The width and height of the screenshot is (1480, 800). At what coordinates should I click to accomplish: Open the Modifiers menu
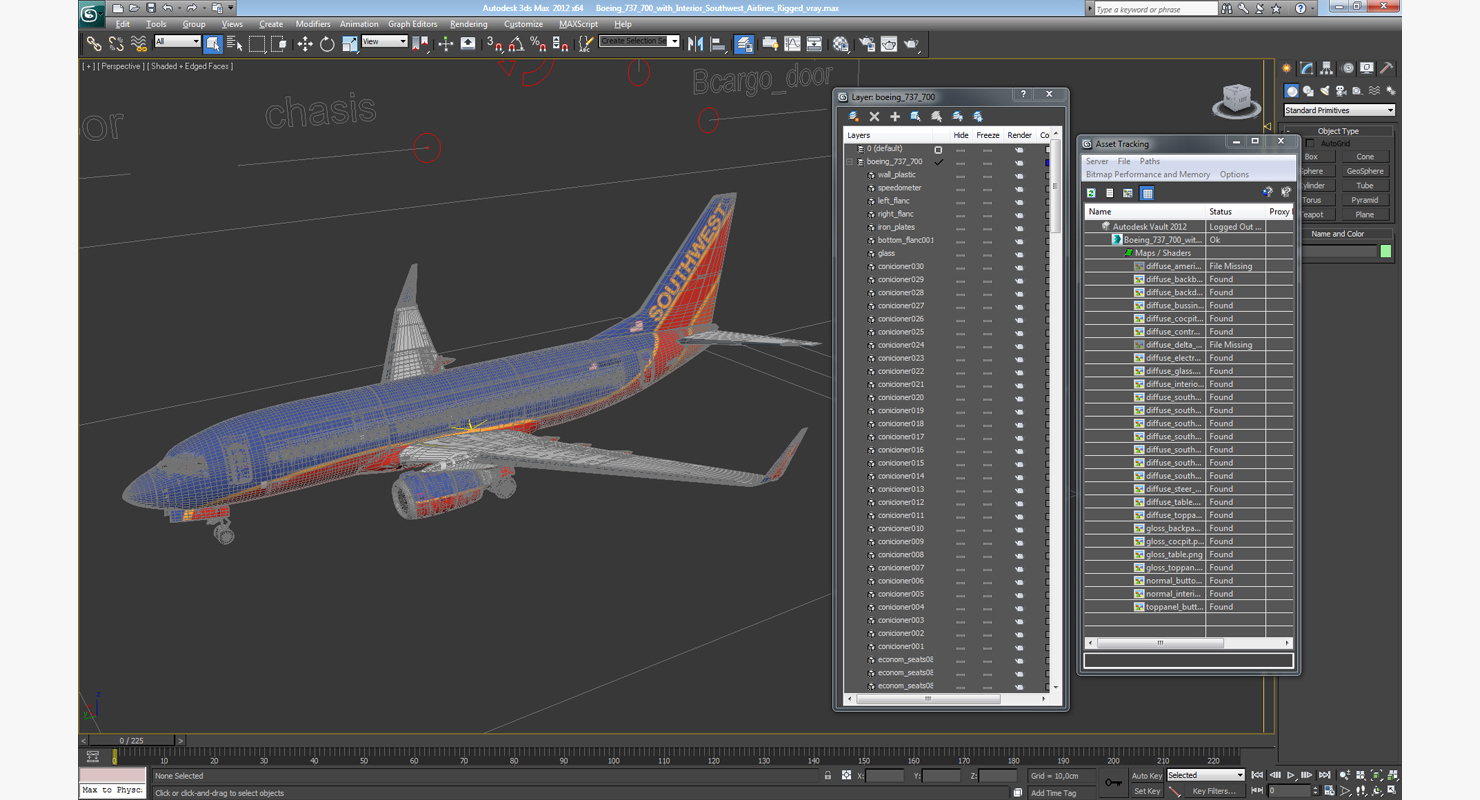pyautogui.click(x=313, y=24)
